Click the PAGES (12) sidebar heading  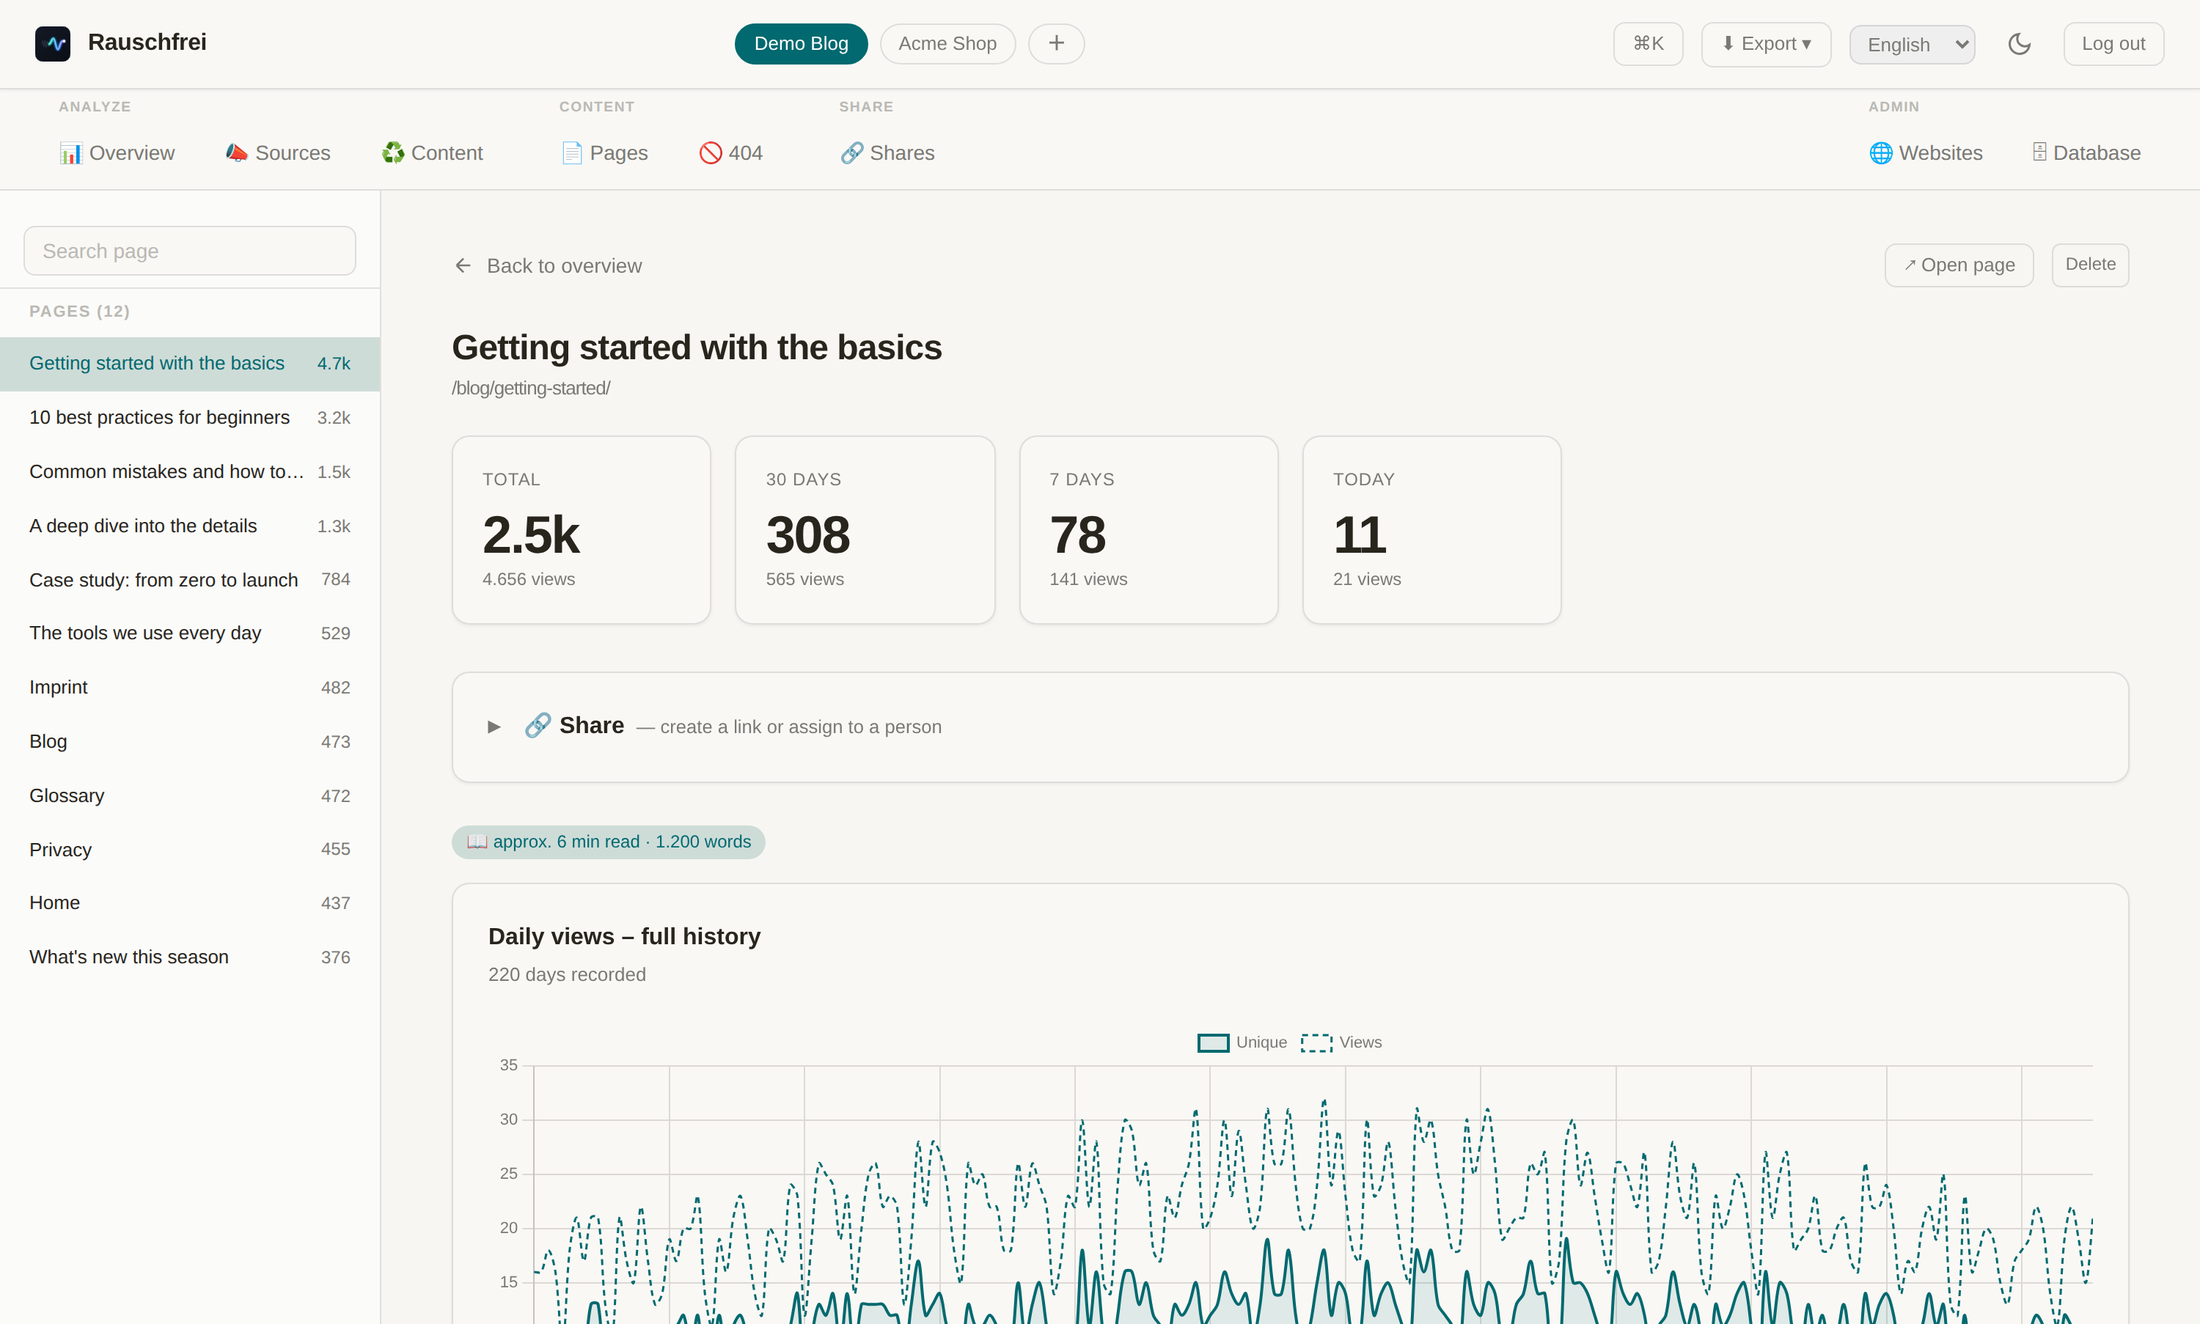tap(80, 312)
